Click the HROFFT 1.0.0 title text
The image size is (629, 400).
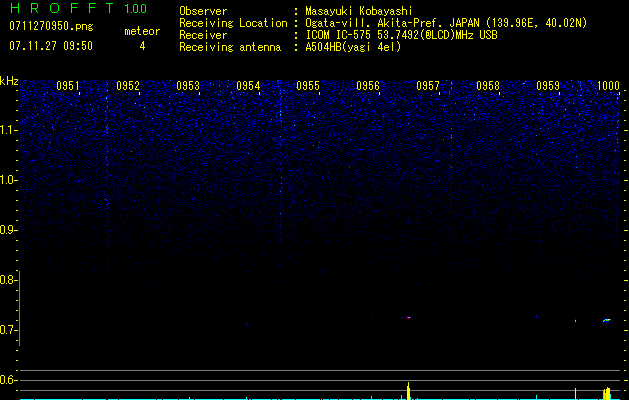pos(78,8)
